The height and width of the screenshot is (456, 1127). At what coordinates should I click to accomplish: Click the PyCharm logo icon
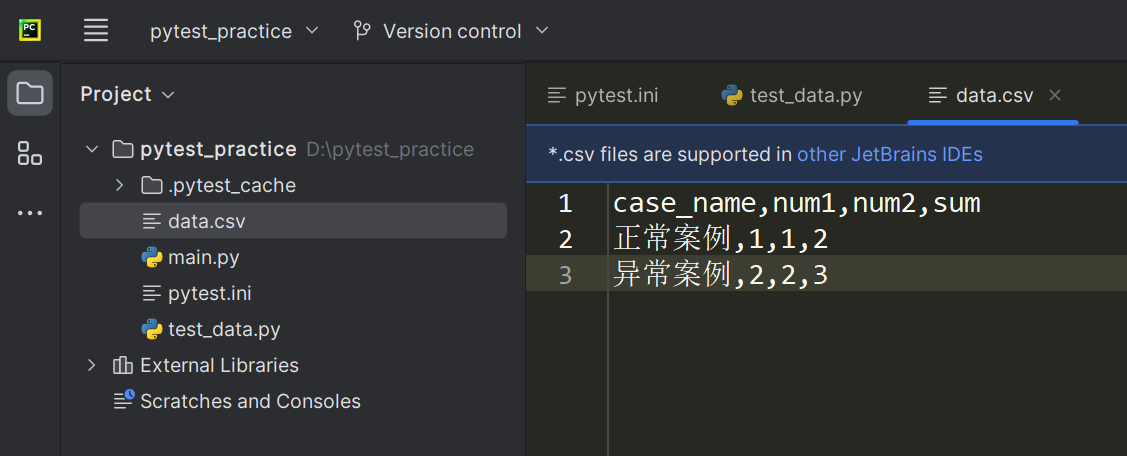(x=30, y=30)
